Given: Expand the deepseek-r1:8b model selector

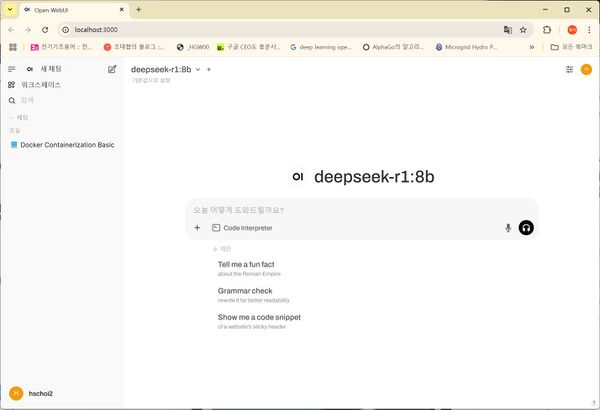Looking at the screenshot, I should tap(165, 69).
